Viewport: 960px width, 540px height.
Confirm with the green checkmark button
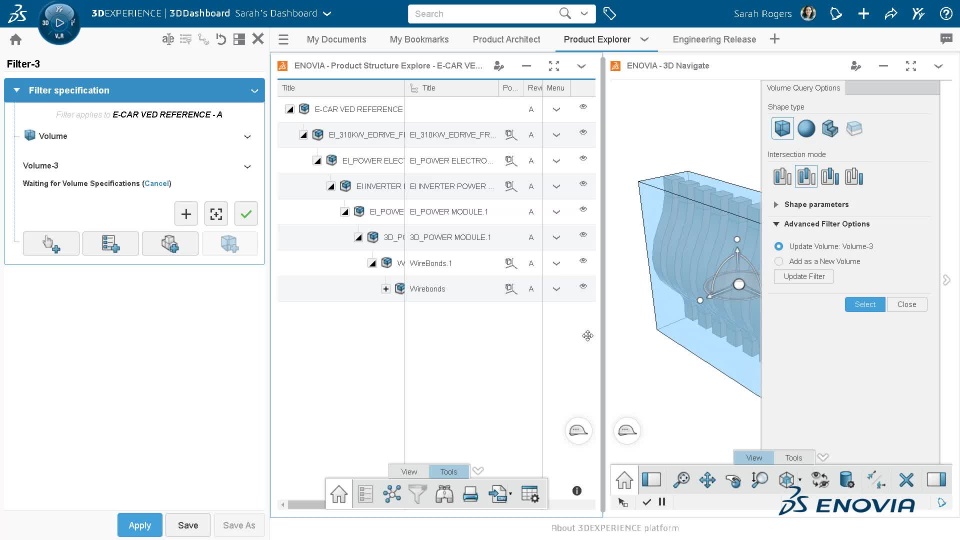tap(246, 214)
